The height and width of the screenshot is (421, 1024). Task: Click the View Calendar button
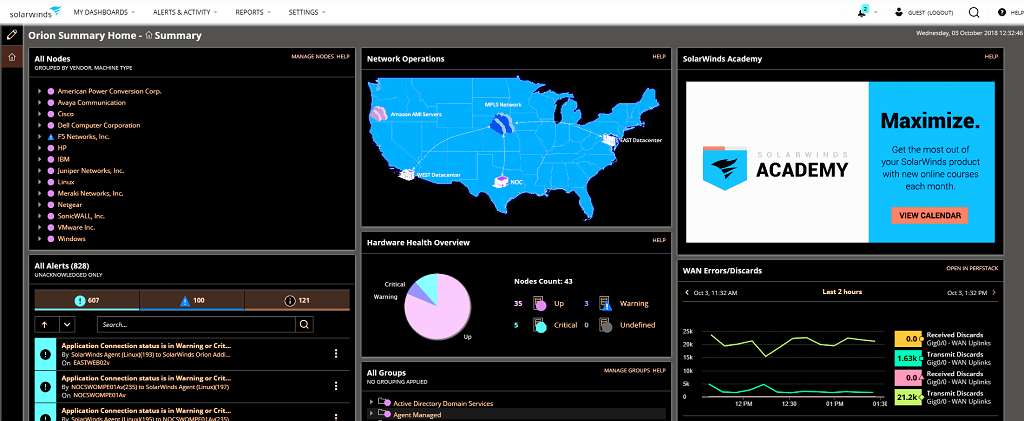click(929, 215)
